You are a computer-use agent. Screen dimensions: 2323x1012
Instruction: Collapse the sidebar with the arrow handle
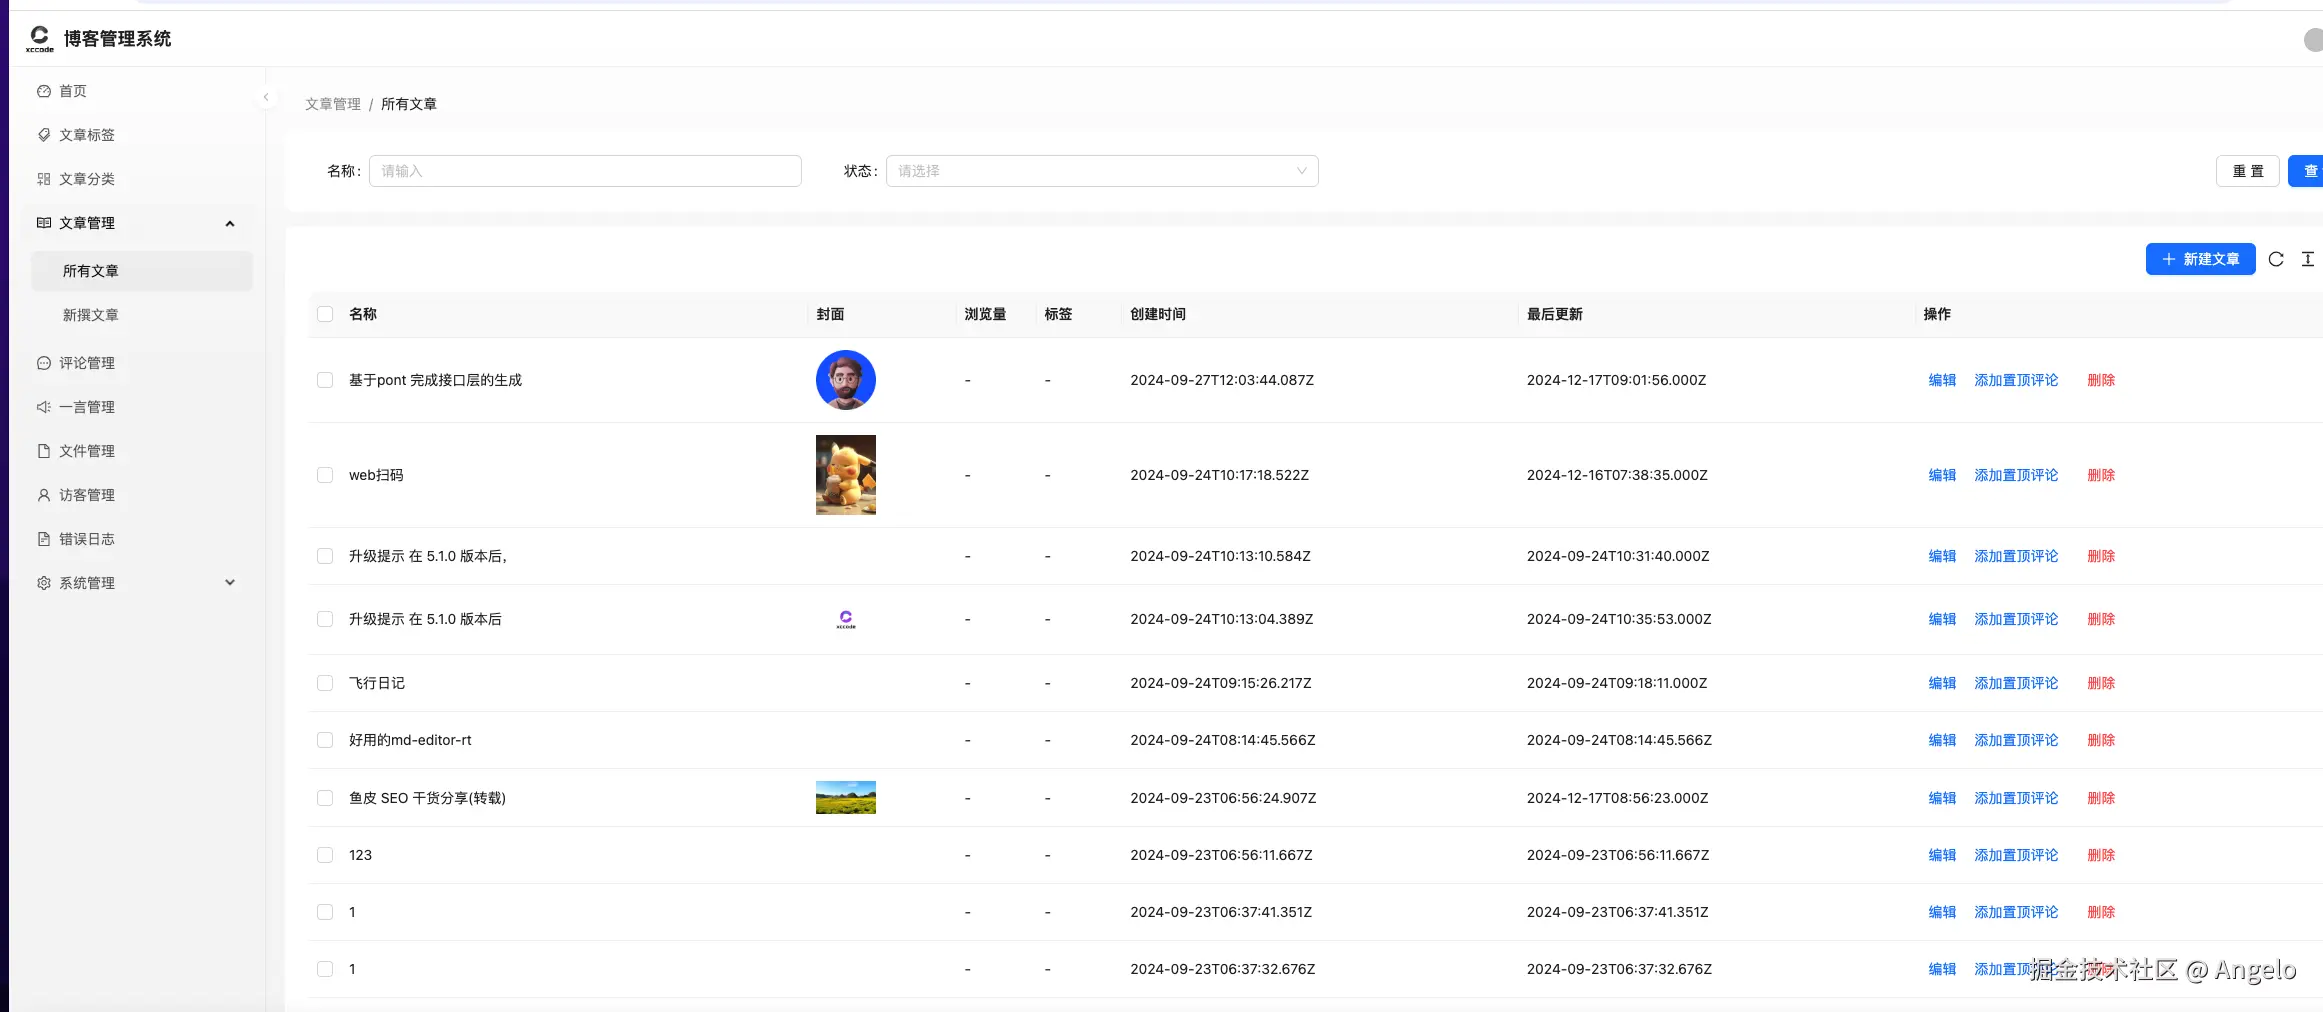(266, 97)
